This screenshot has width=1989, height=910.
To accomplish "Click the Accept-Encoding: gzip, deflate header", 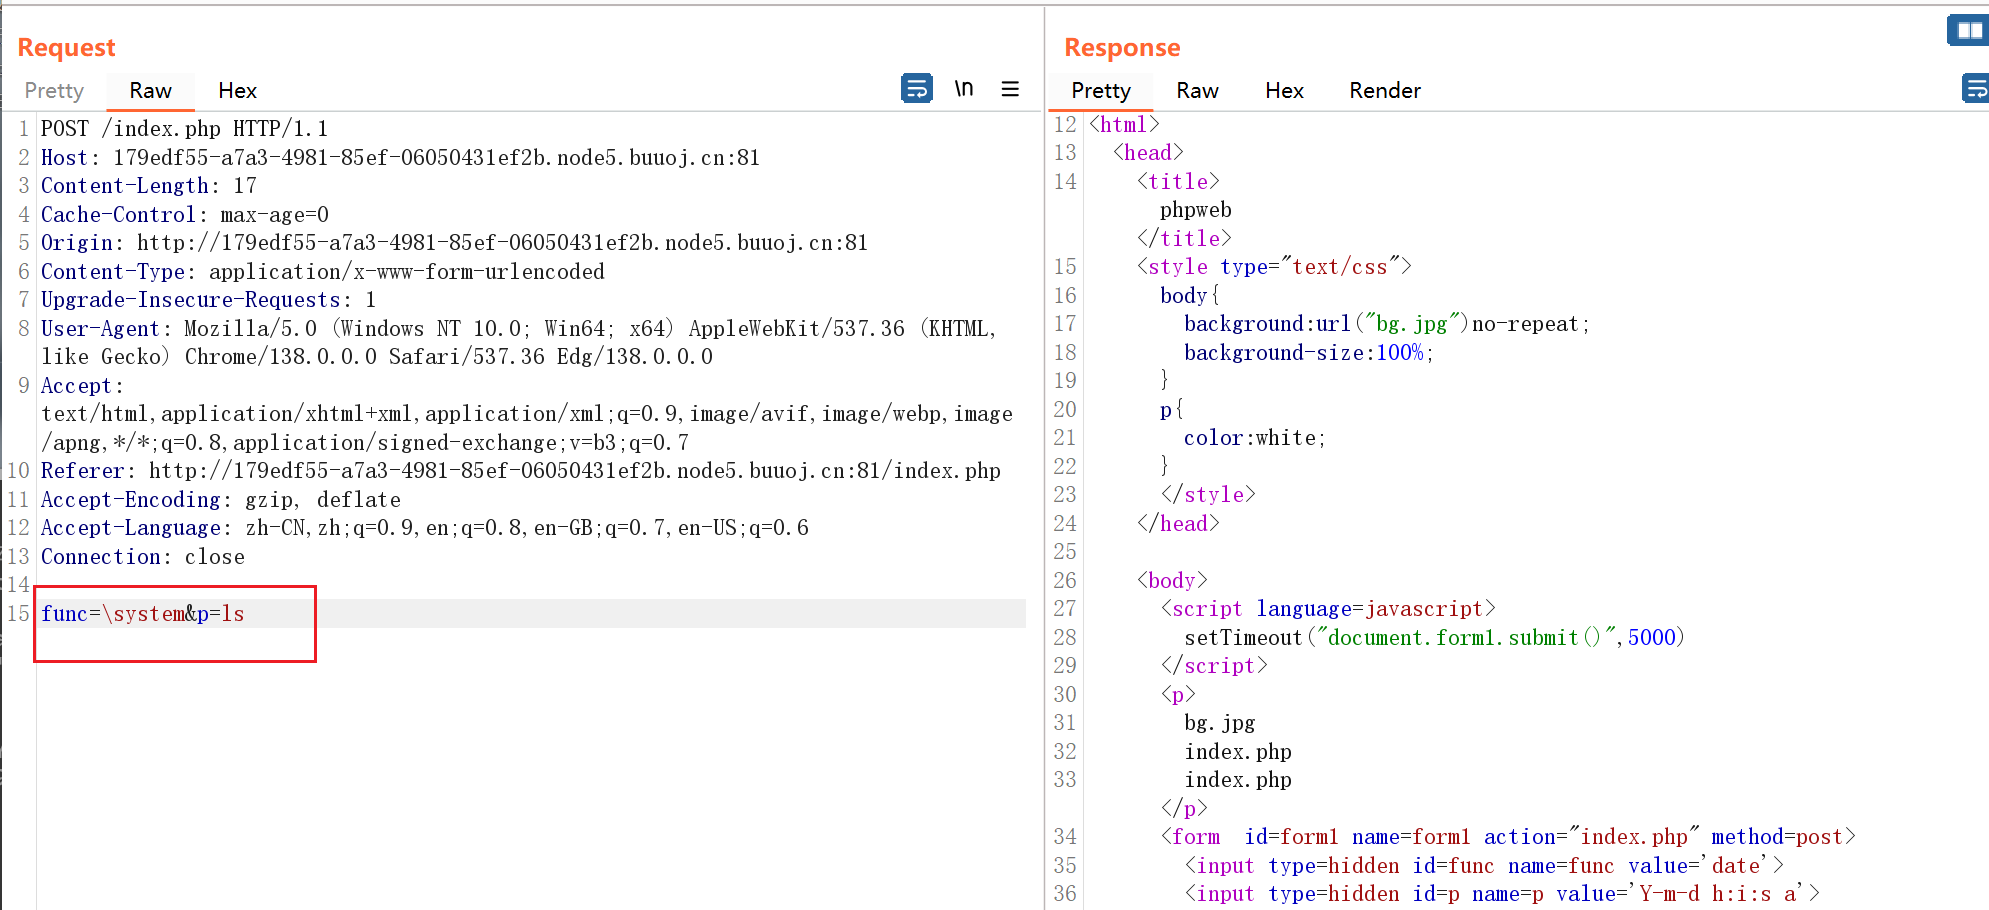I will [x=220, y=500].
